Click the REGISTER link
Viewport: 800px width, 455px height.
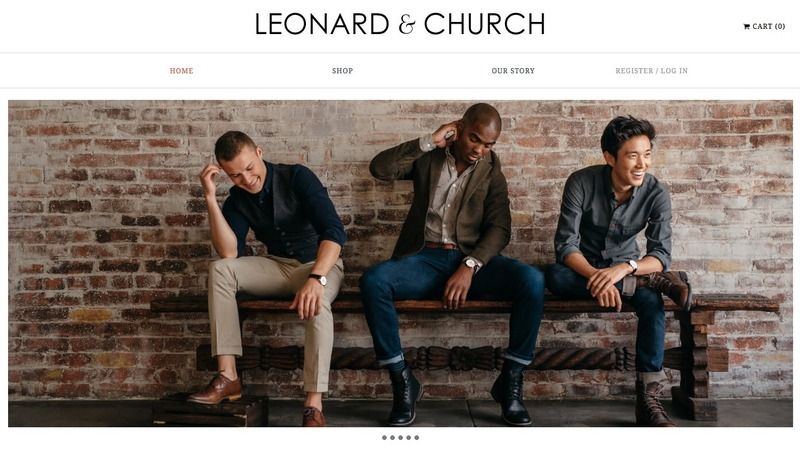point(634,71)
